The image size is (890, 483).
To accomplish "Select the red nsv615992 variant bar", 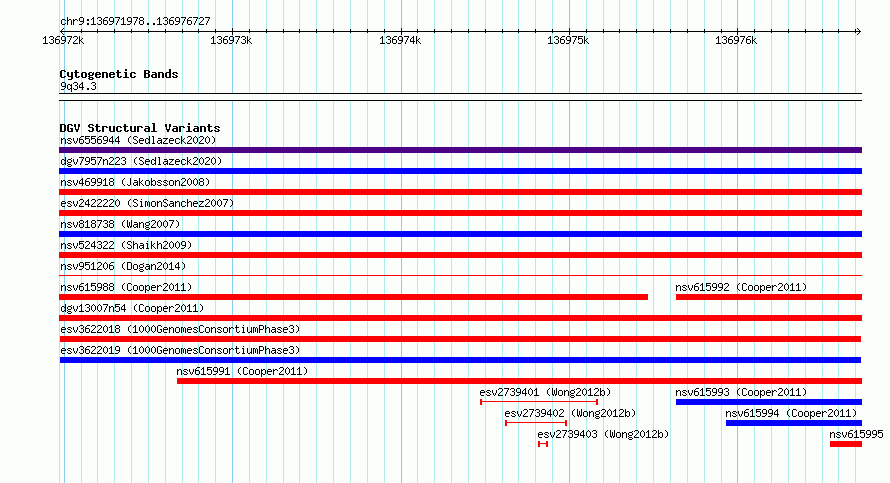I will 769,297.
